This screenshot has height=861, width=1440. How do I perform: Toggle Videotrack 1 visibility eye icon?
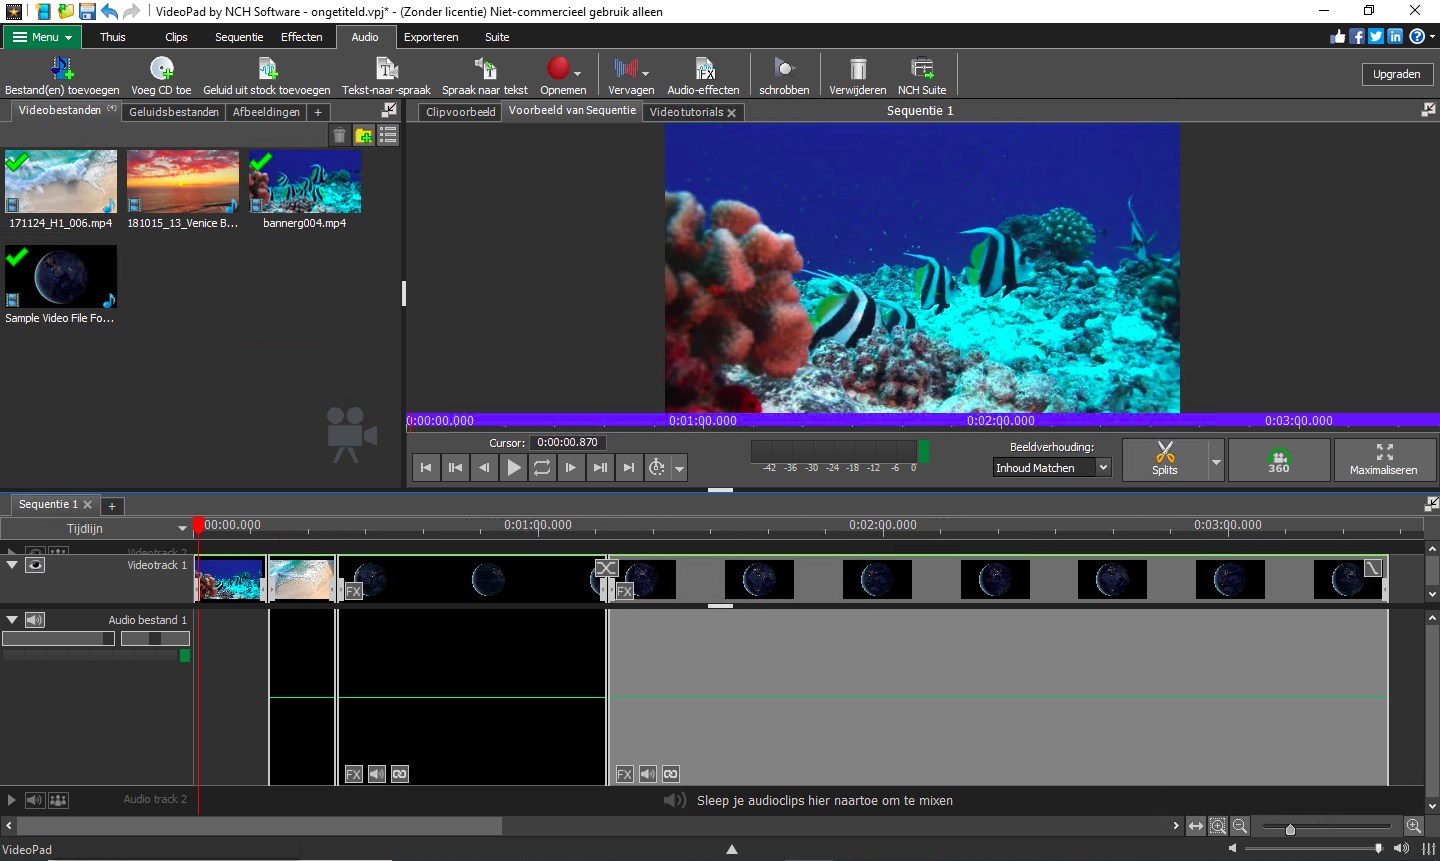pos(36,565)
